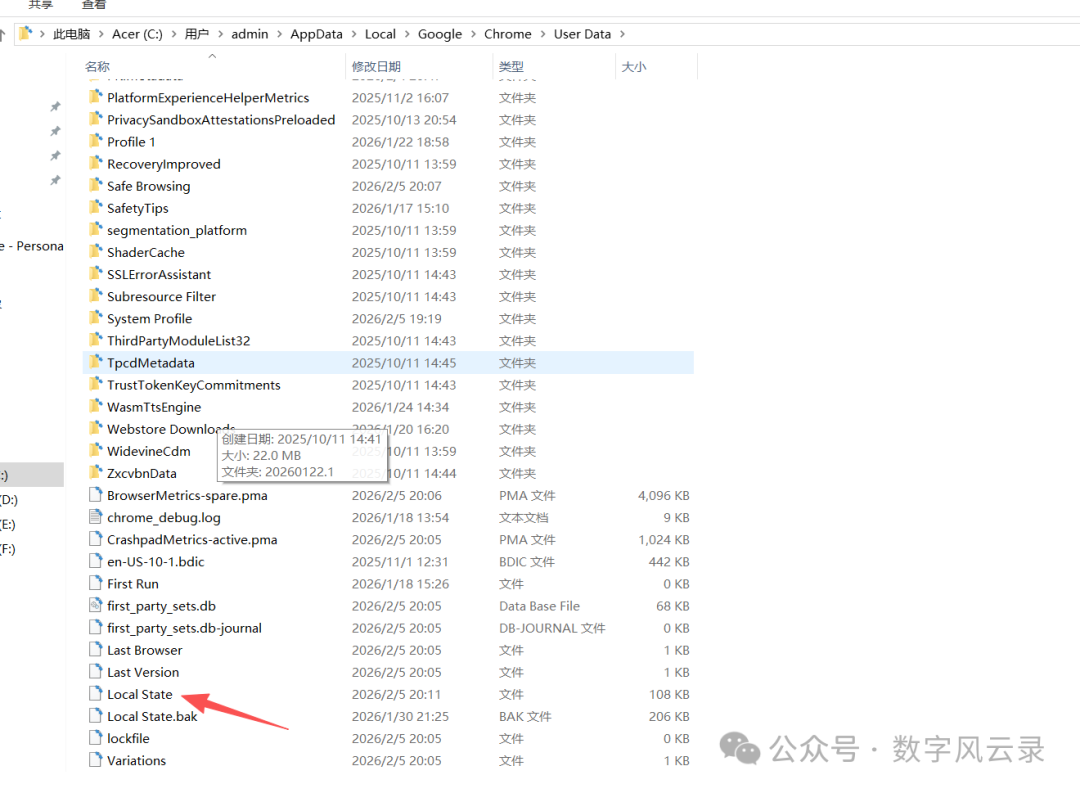Click the segmentation_platform folder icon

95,229
